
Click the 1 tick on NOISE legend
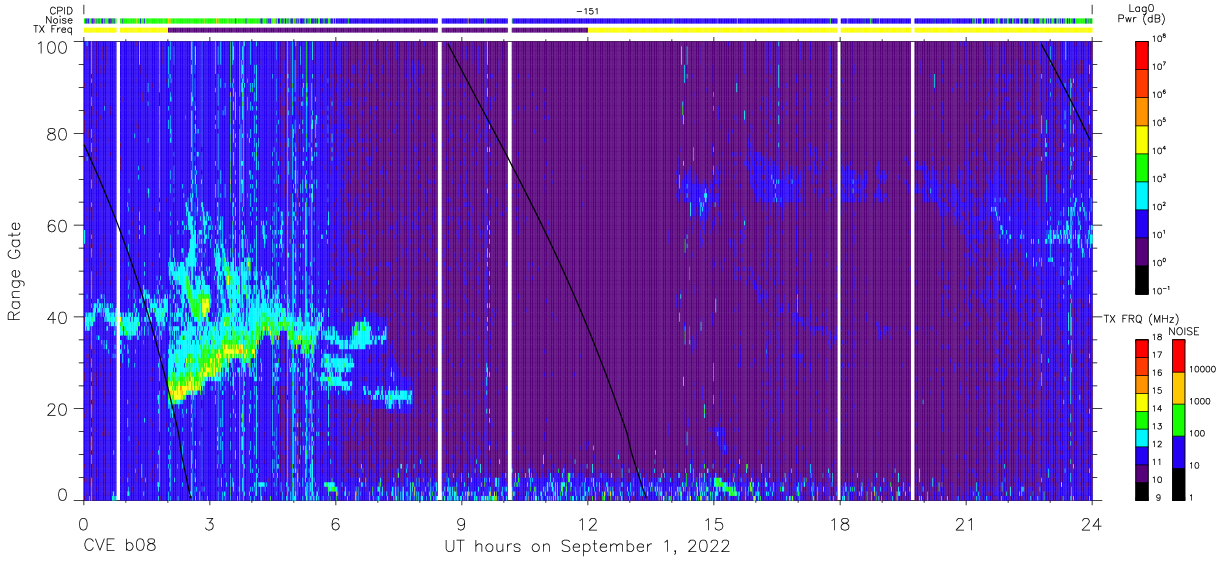point(1189,496)
